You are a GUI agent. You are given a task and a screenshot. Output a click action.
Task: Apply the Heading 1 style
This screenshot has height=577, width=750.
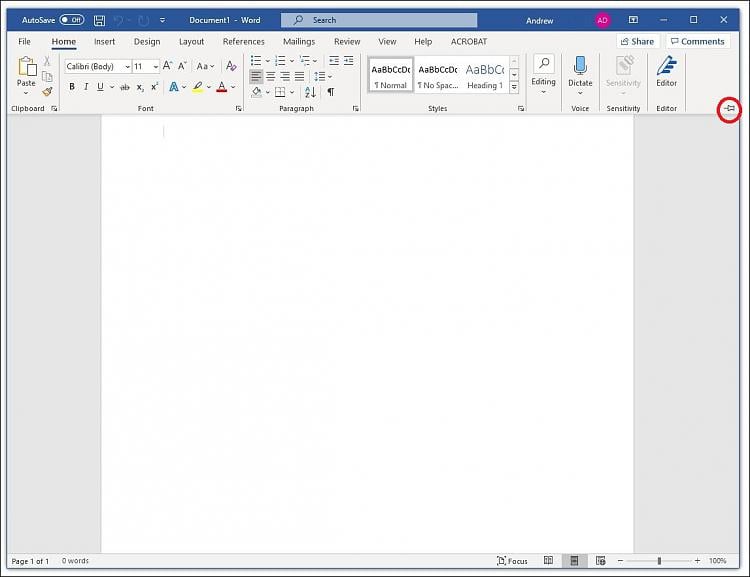coord(485,77)
